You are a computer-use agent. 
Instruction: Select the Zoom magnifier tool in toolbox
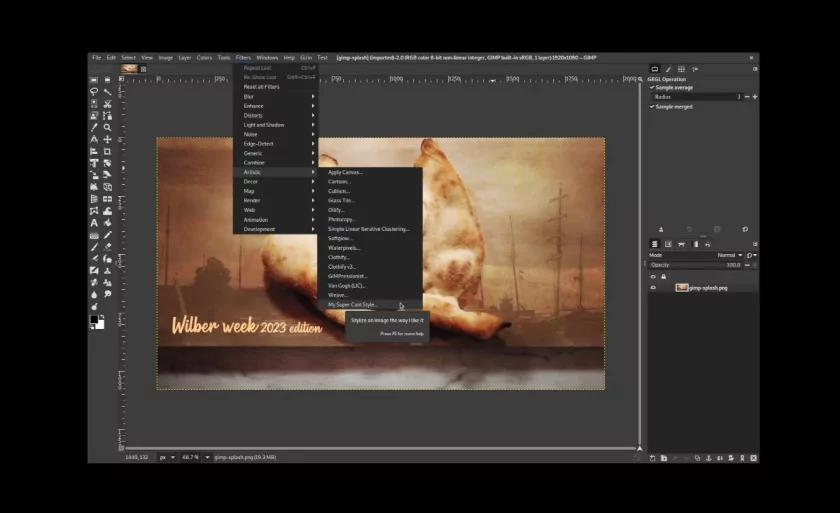[107, 127]
